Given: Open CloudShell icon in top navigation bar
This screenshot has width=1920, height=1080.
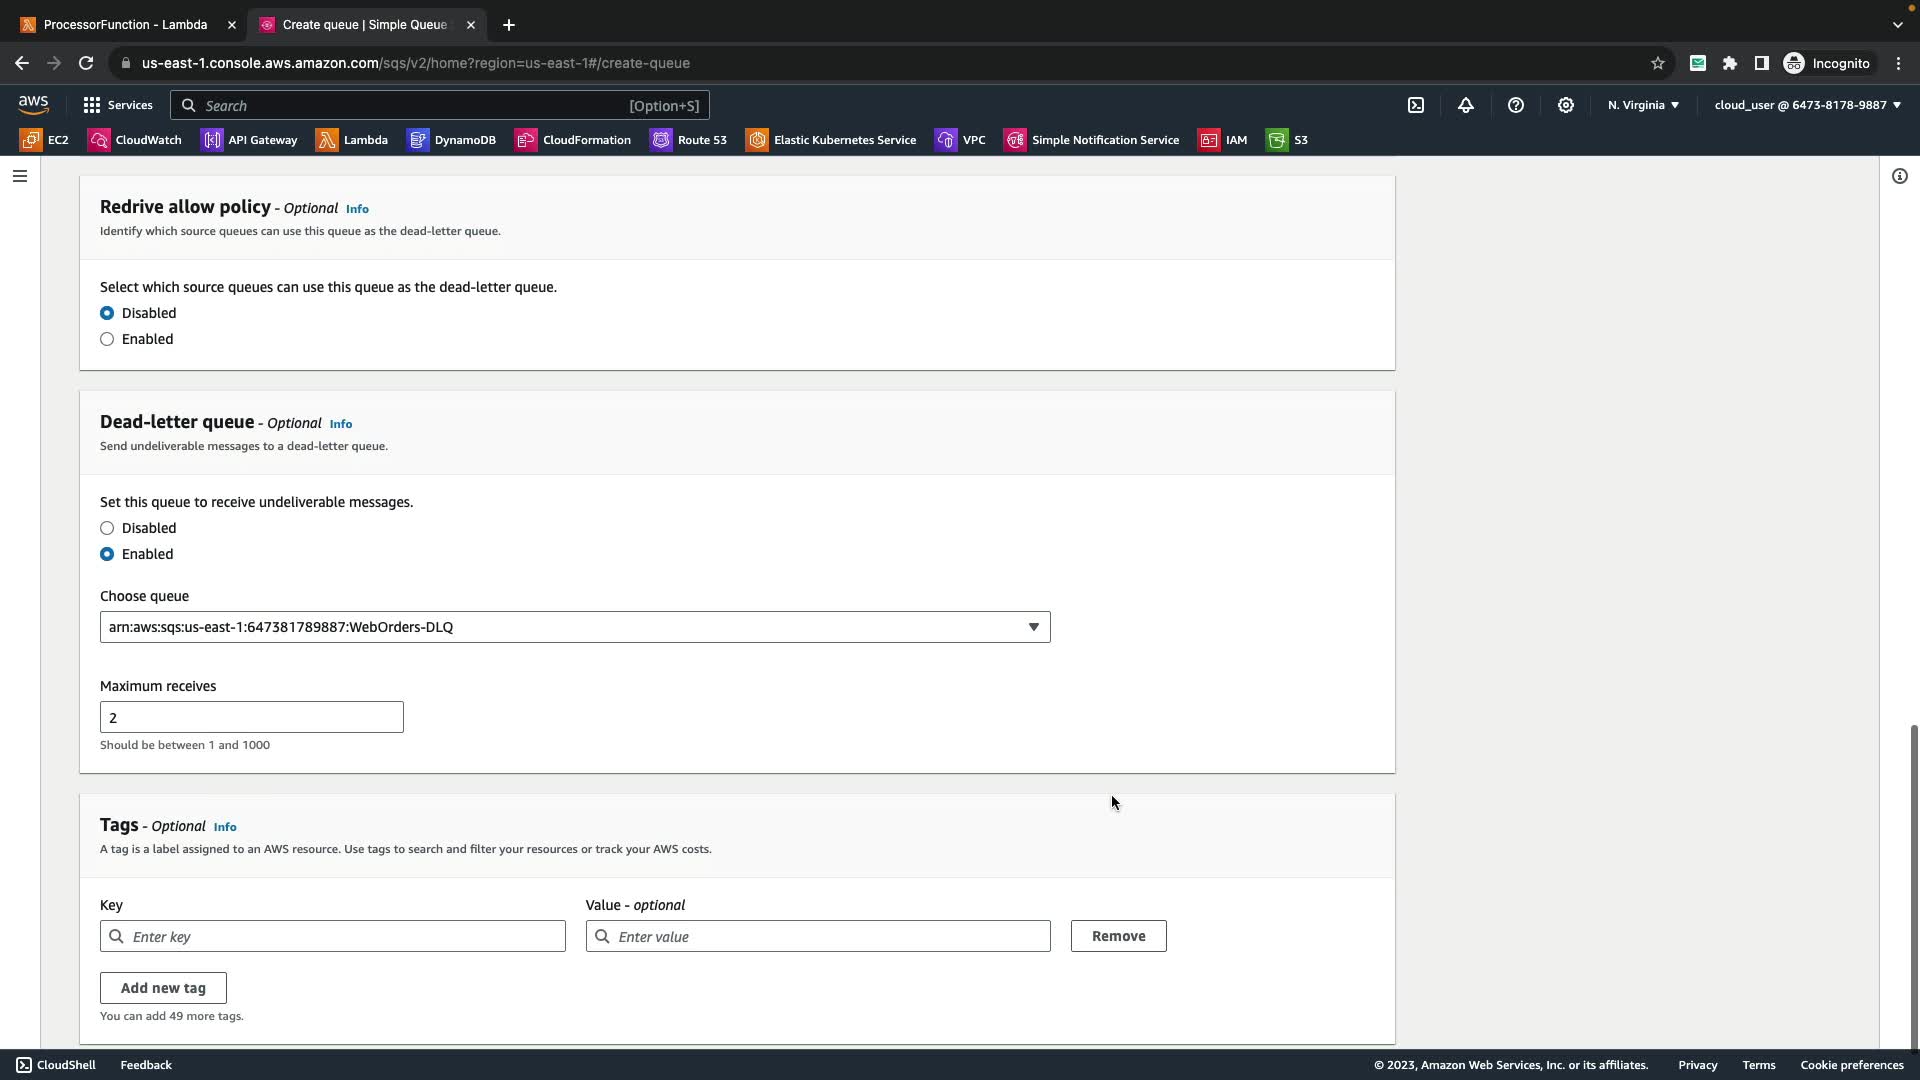Looking at the screenshot, I should tap(1416, 105).
